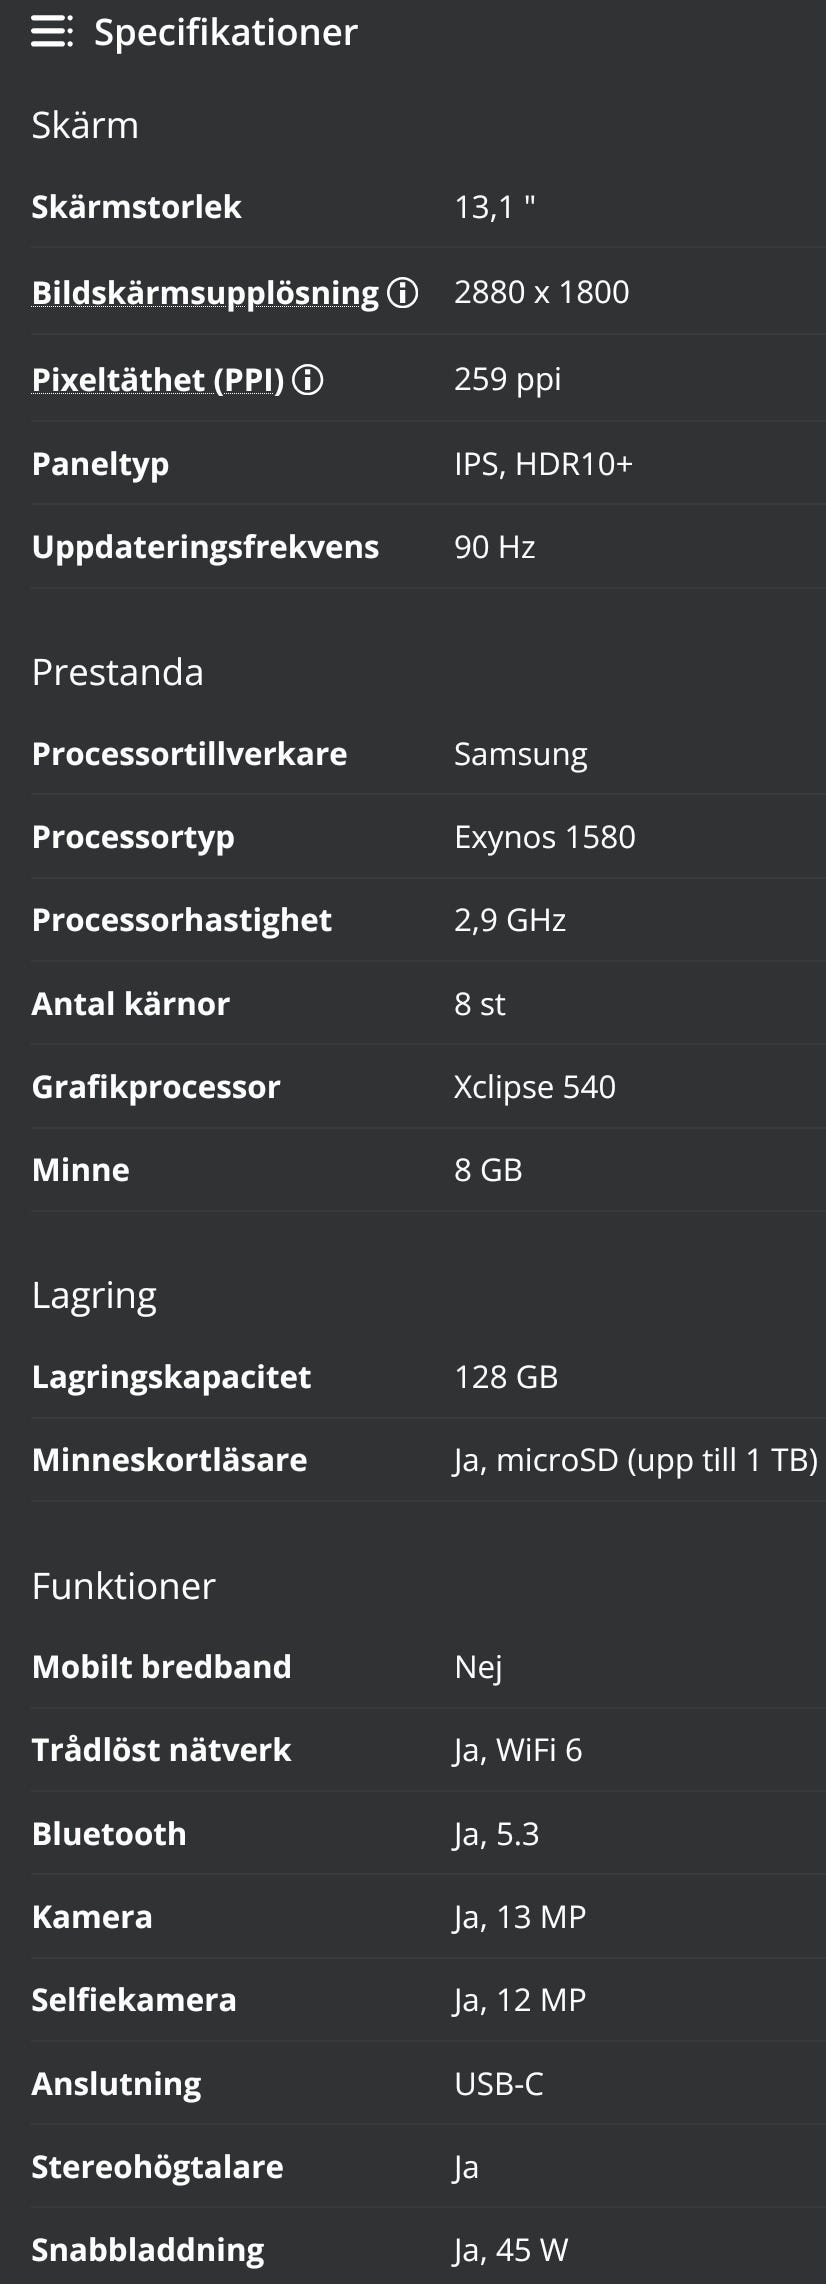Select the Trådlöst nätverk WiFi 6 value
The image size is (826, 2284).
(x=517, y=1750)
